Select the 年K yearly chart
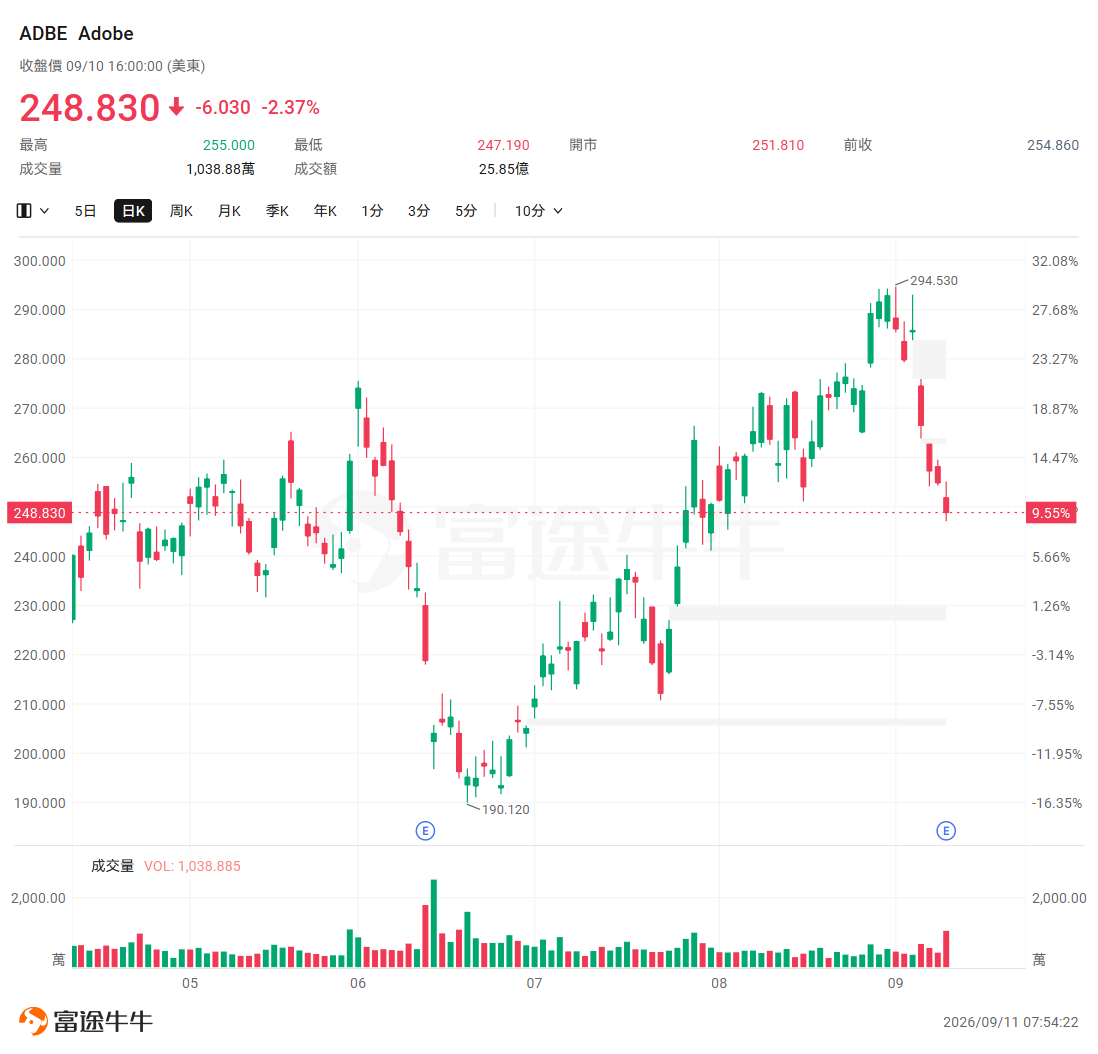 (x=325, y=211)
